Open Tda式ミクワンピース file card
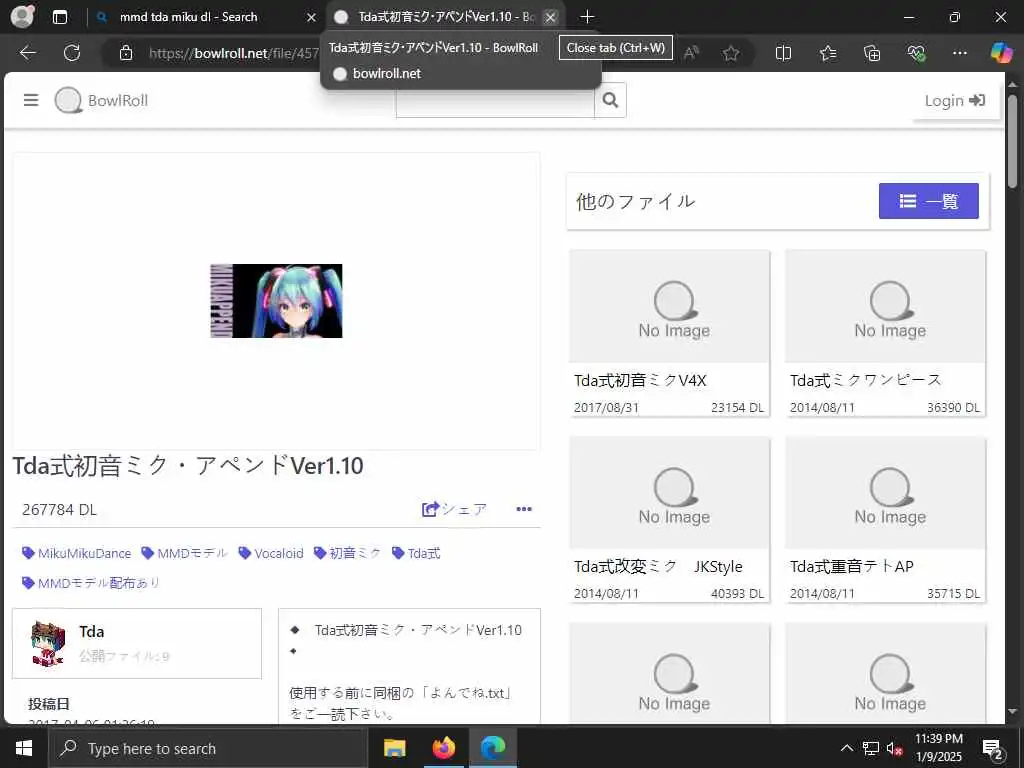The width and height of the screenshot is (1024, 768). click(885, 332)
